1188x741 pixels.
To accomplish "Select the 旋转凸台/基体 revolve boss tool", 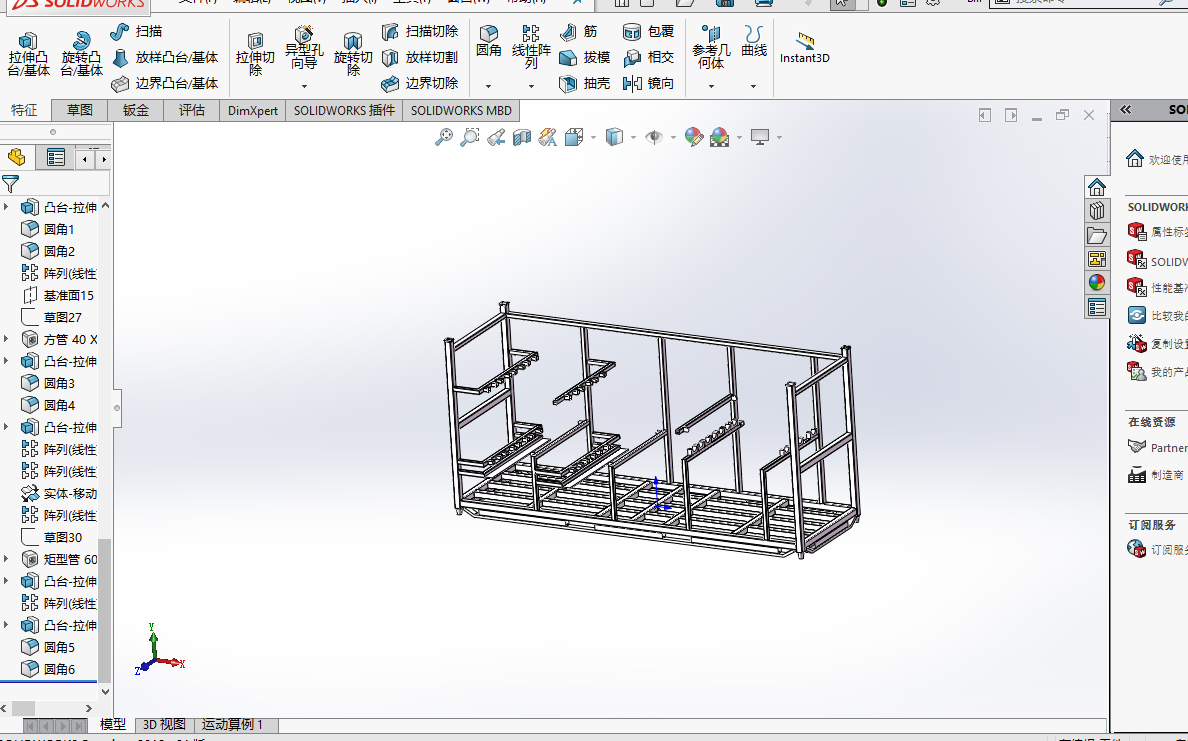I will point(81,54).
